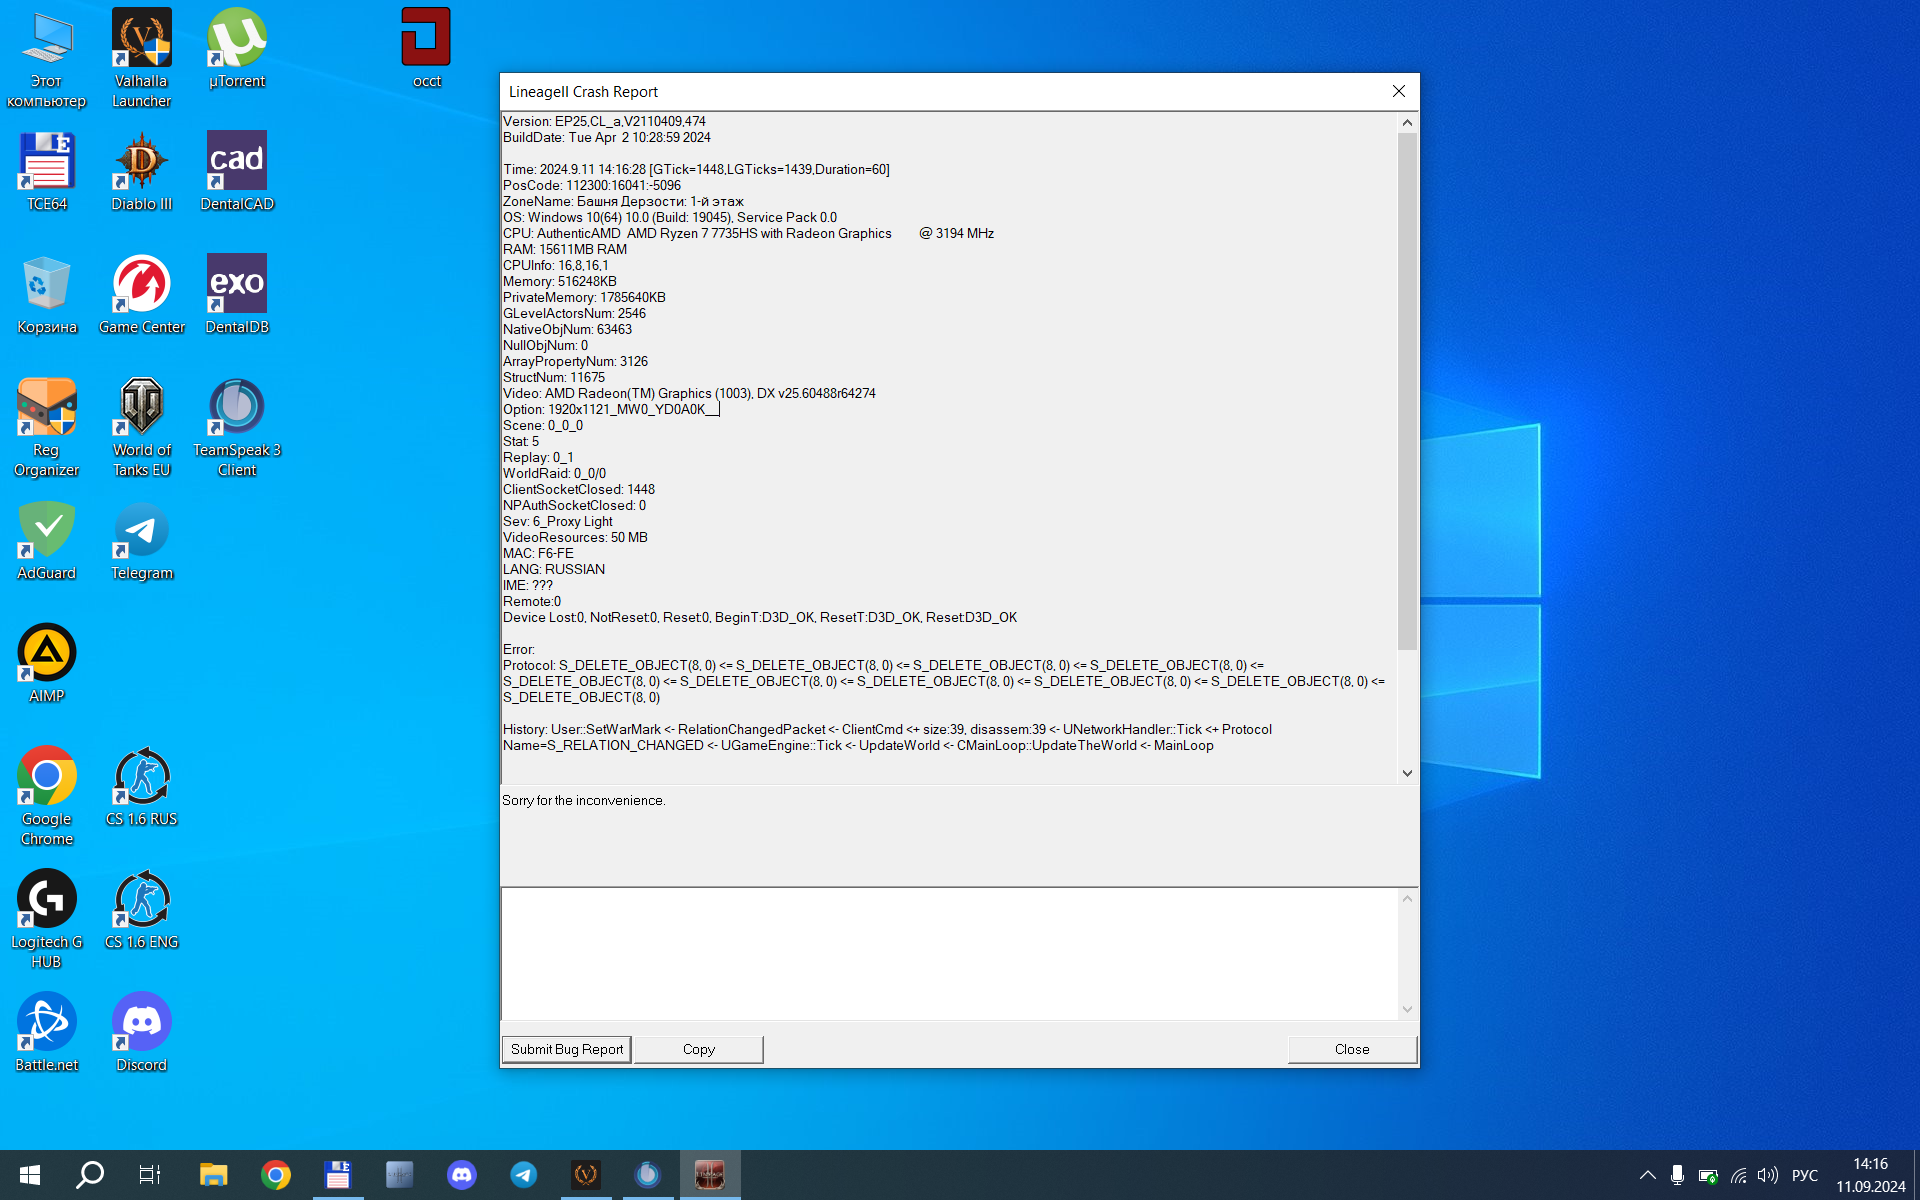Click the Lineage II taskbar icon

(710, 1175)
